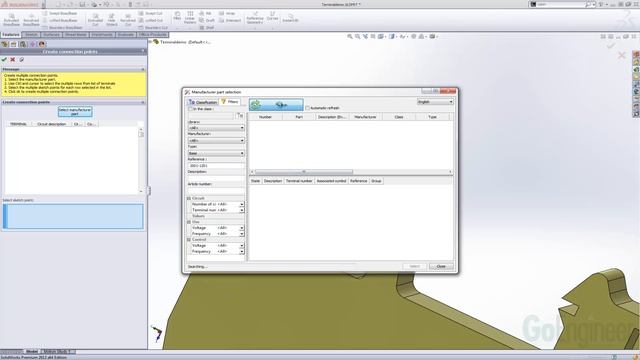Click the Close button in dialog

441,266
